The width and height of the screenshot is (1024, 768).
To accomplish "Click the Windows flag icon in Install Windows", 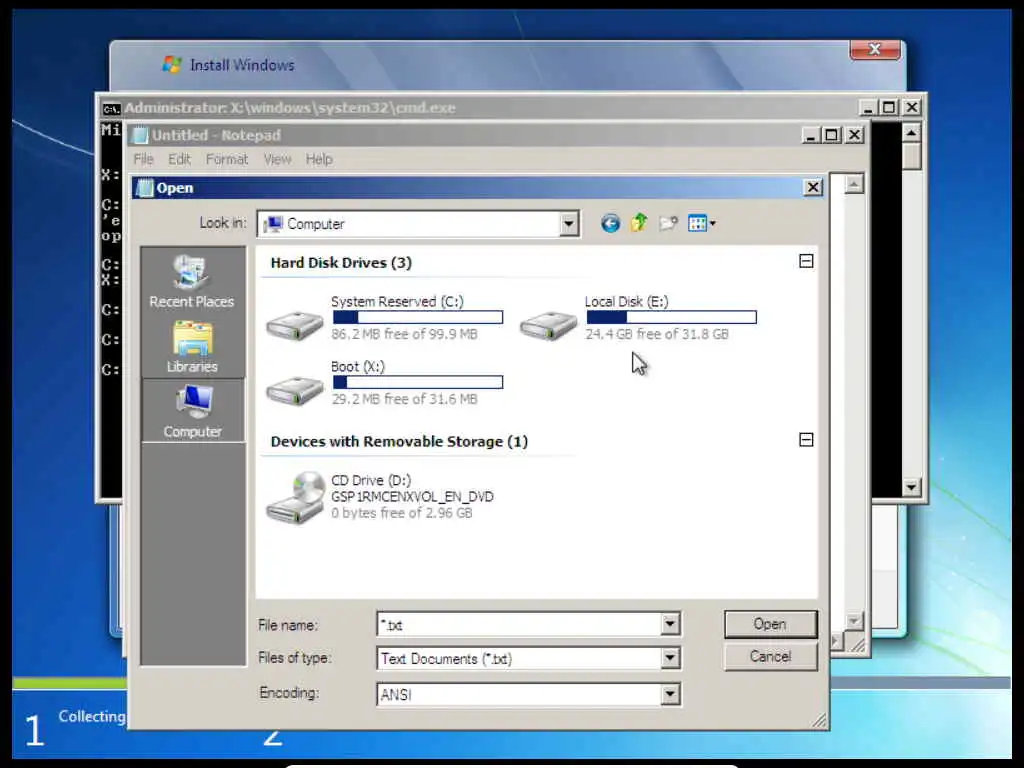I will [x=172, y=65].
